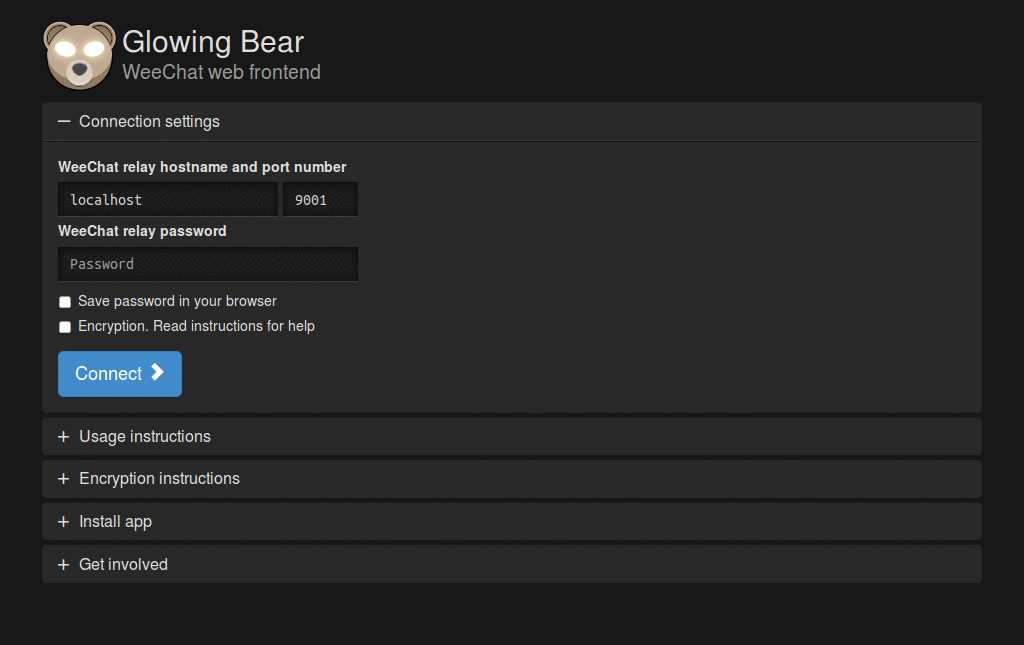Image resolution: width=1024 pixels, height=645 pixels.
Task: Expand the Encryption instructions section
Action: (159, 478)
